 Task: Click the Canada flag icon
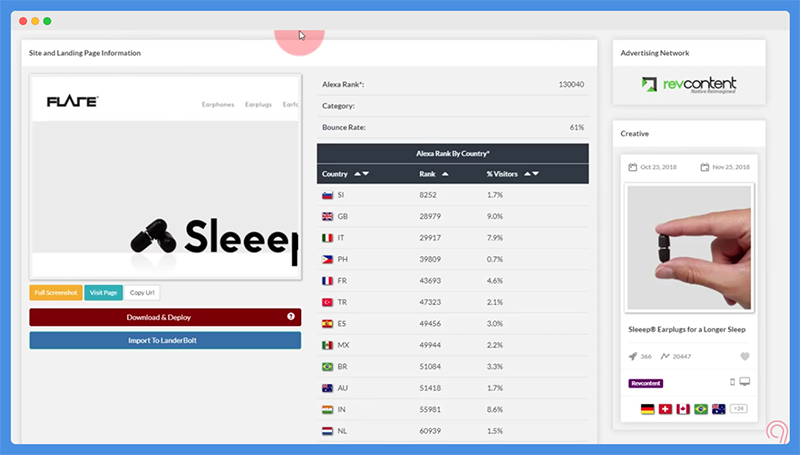pos(683,409)
